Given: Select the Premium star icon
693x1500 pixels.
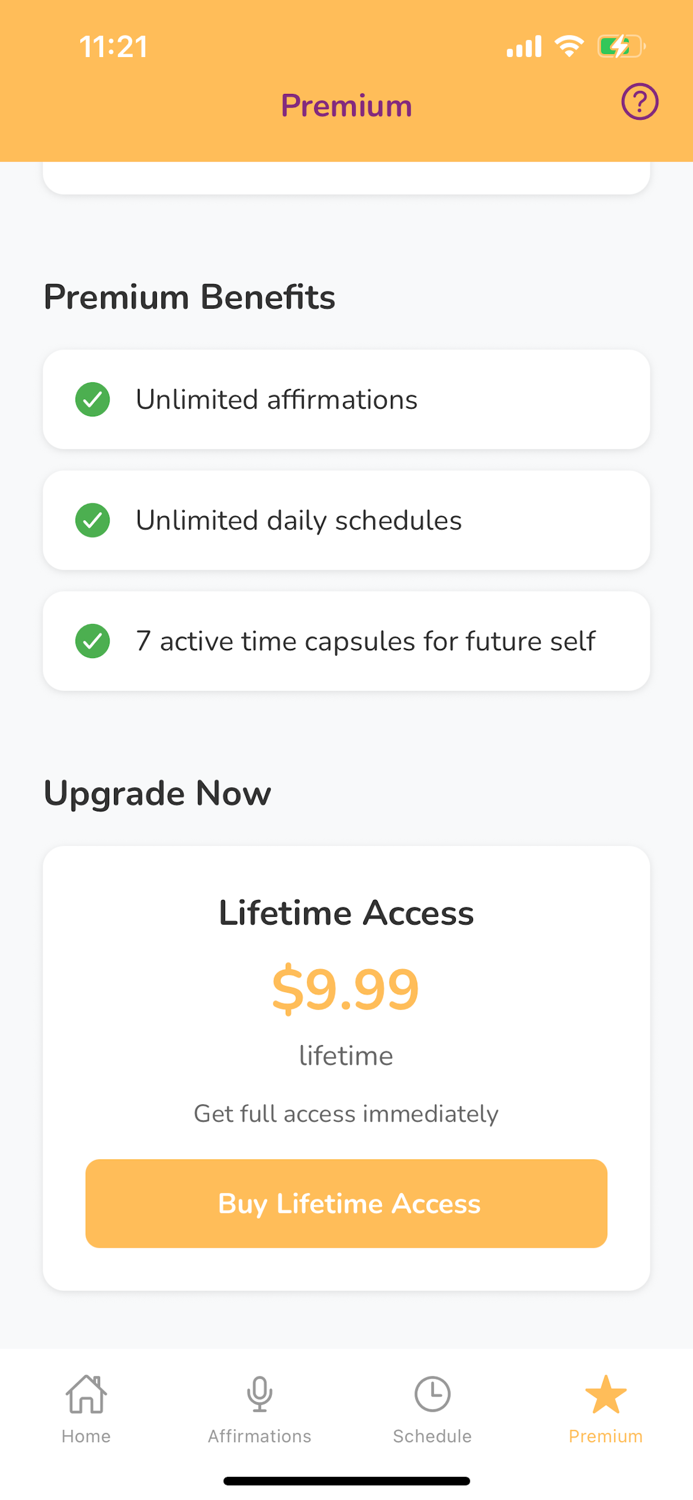Looking at the screenshot, I should [x=605, y=1391].
